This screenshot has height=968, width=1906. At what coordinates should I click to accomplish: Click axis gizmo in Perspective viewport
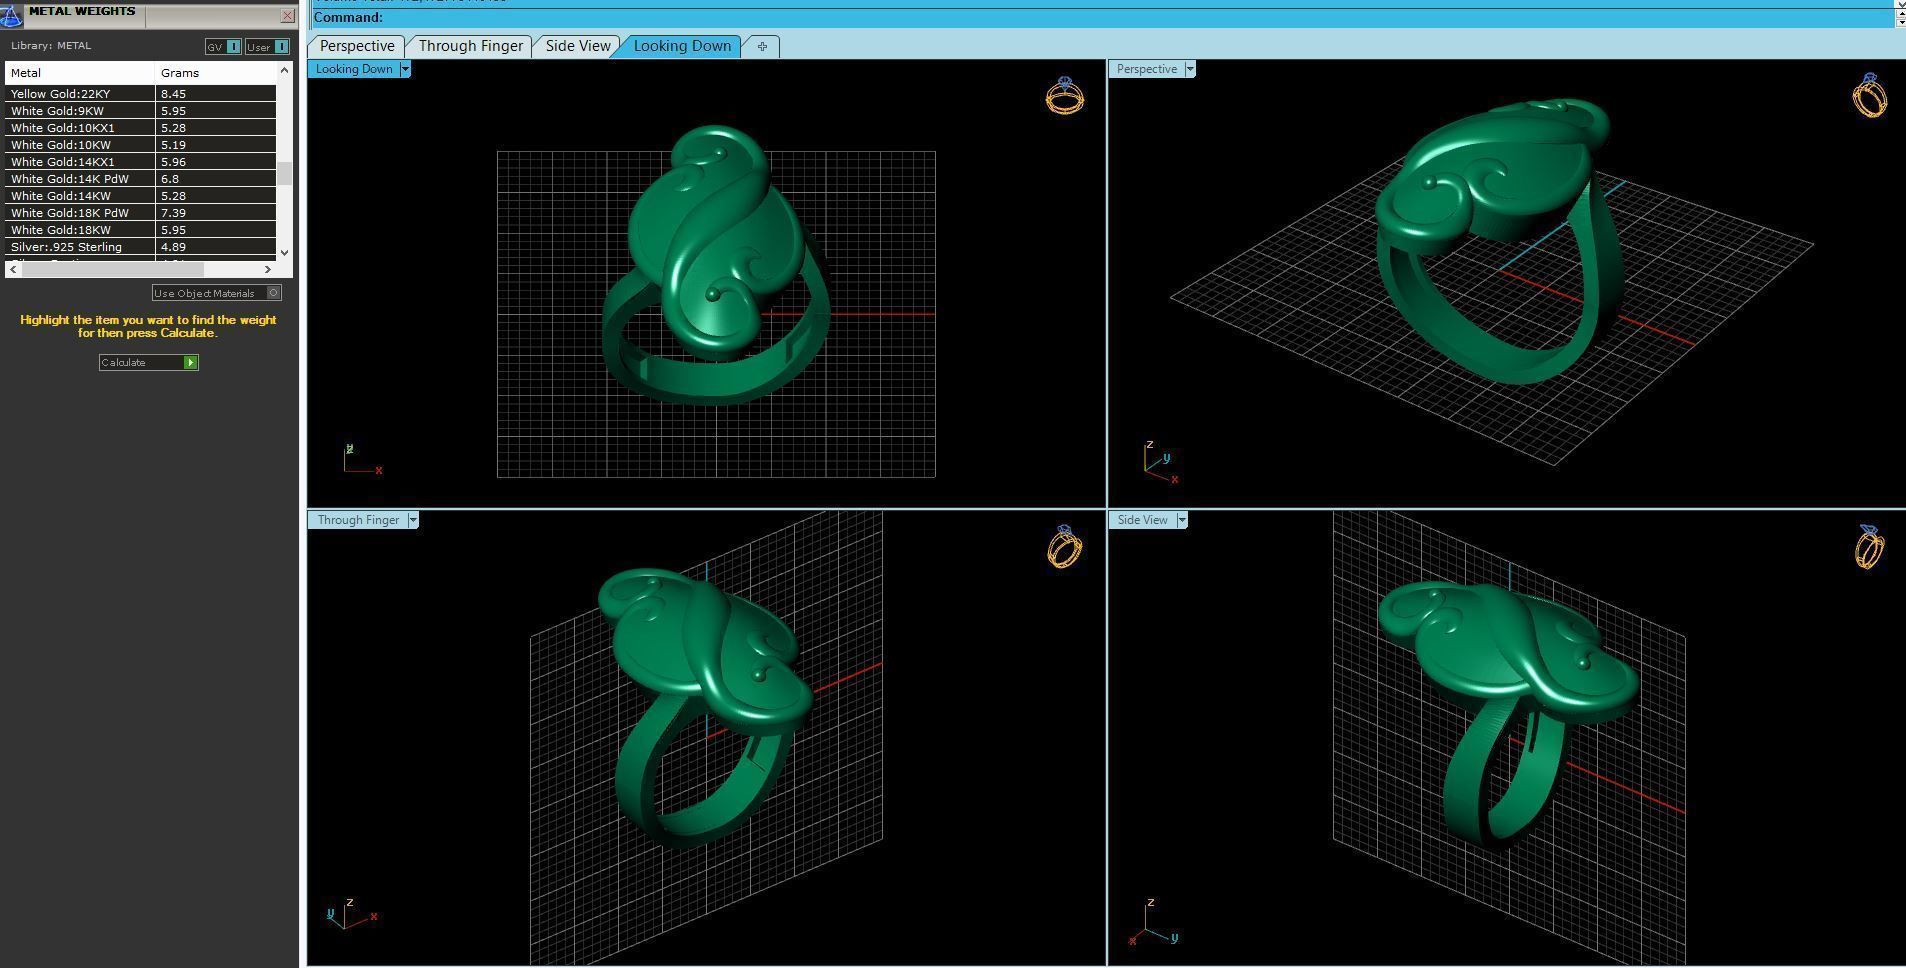pyautogui.click(x=1160, y=462)
